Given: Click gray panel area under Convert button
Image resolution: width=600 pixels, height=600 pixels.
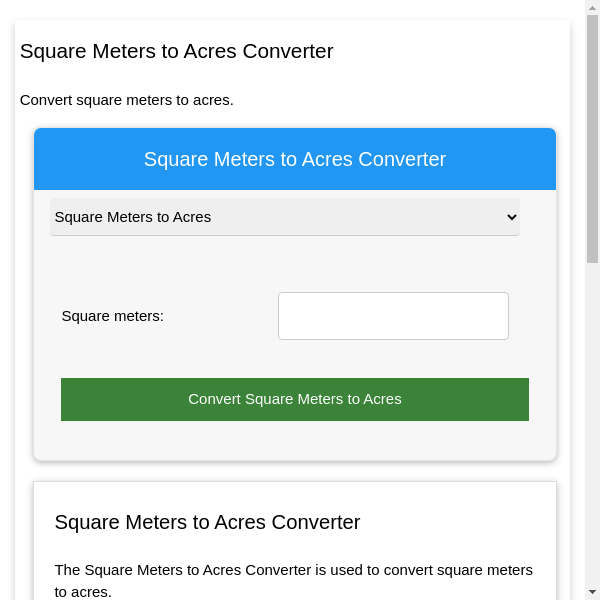Looking at the screenshot, I should 294,440.
